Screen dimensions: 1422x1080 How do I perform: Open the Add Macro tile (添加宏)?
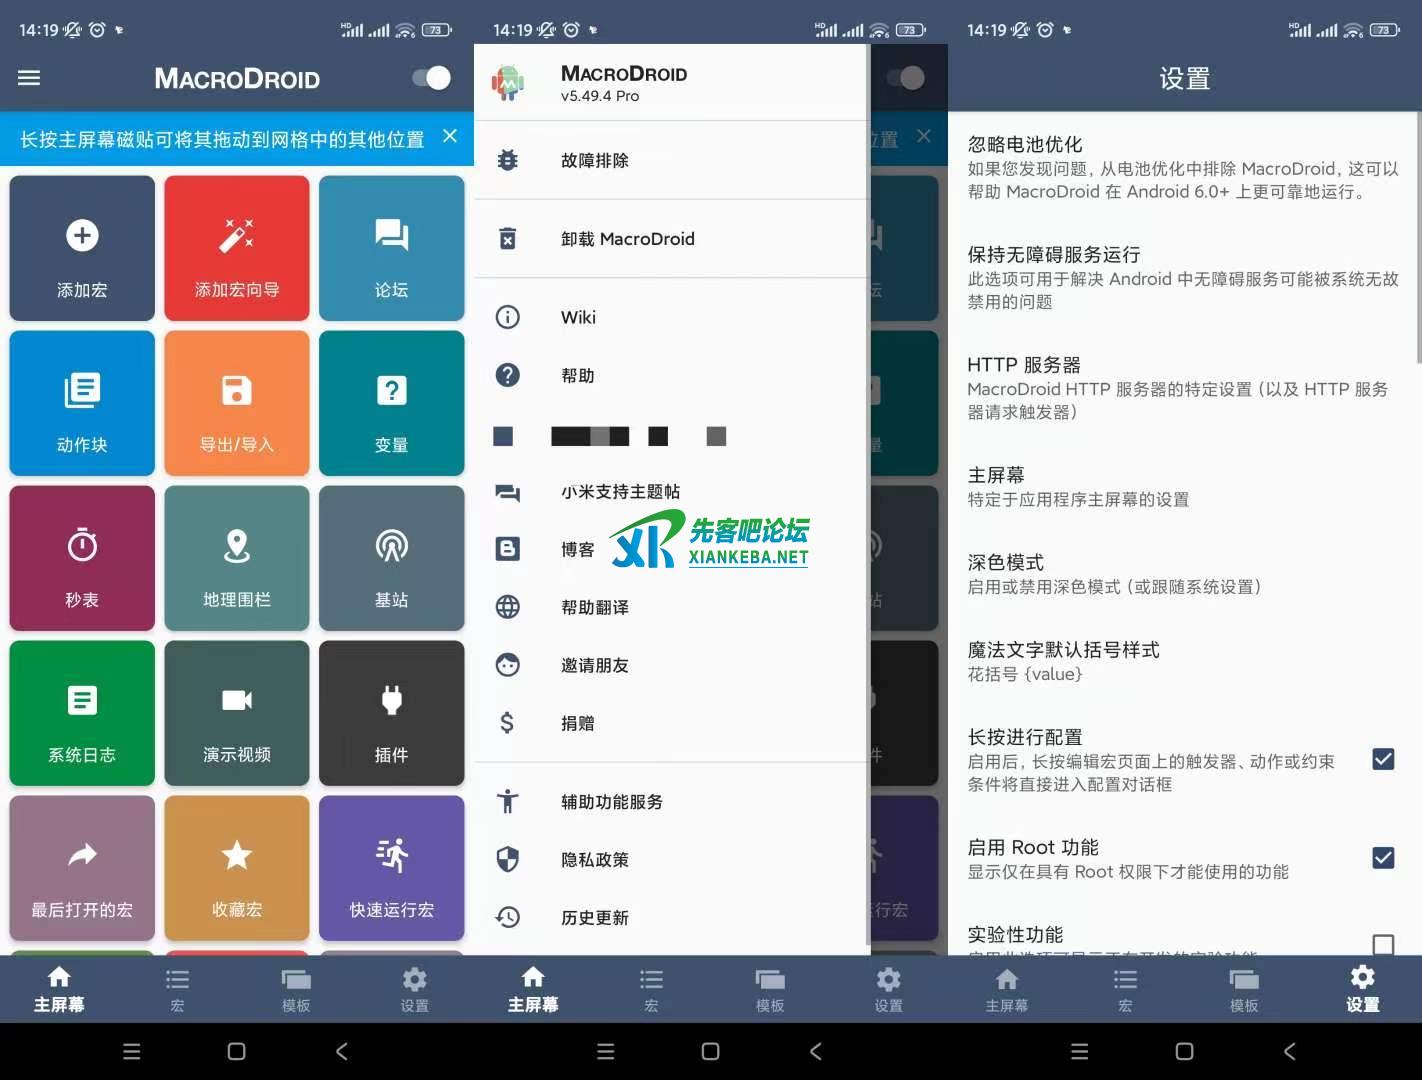81,248
